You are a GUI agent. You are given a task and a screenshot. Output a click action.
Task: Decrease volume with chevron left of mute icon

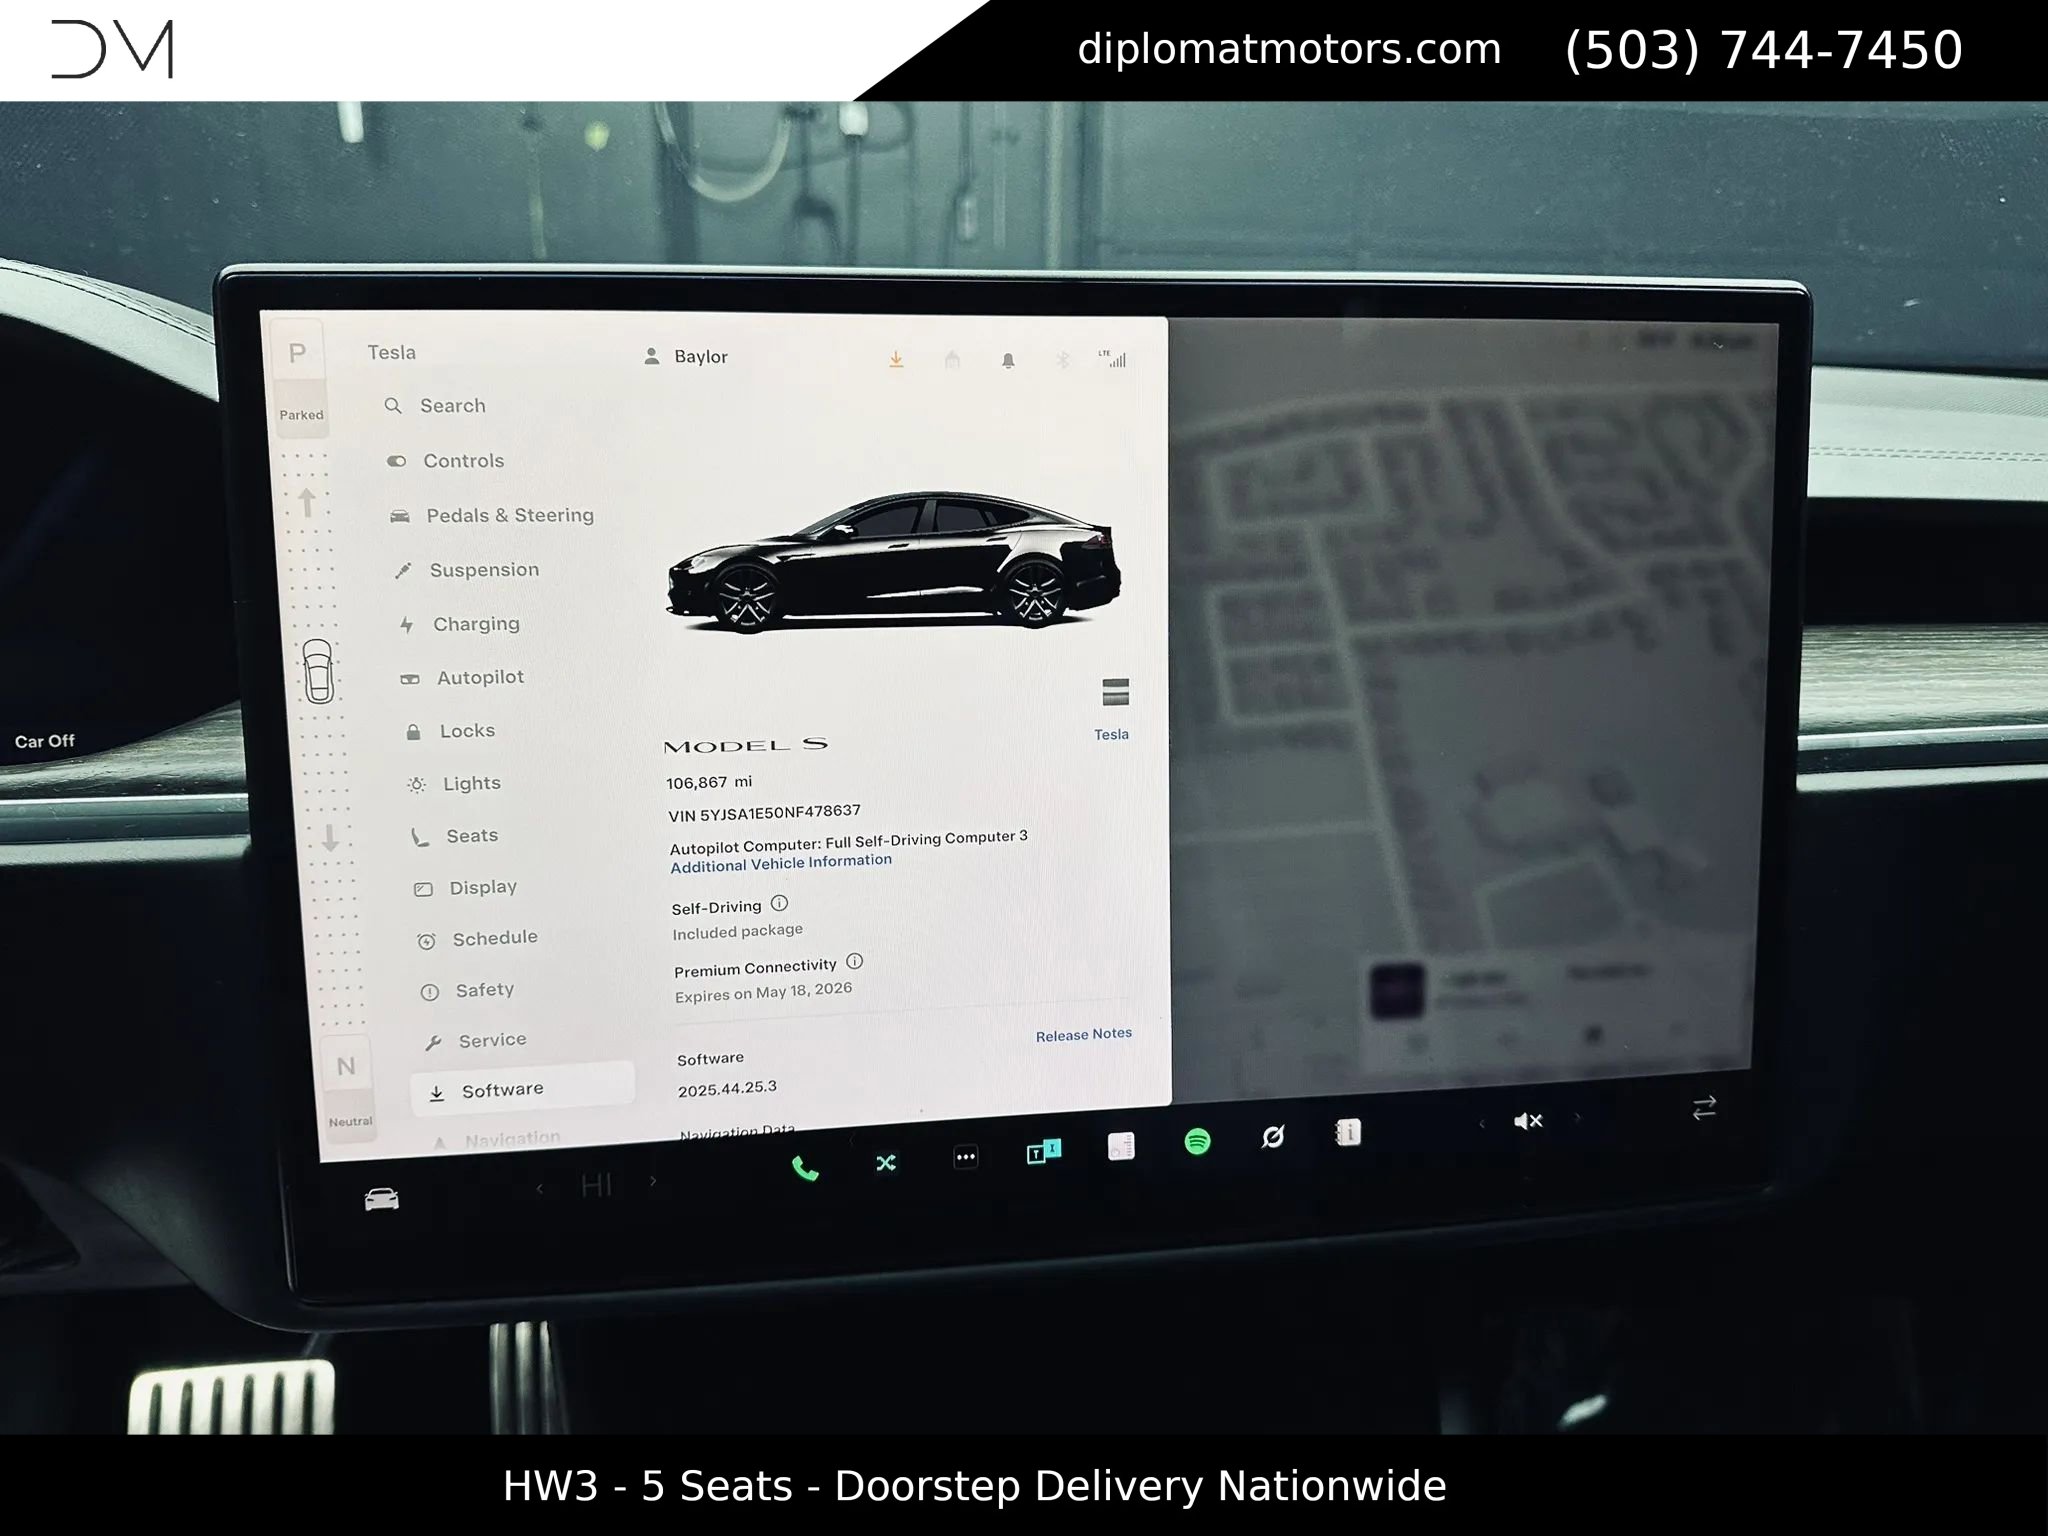tap(1482, 1124)
